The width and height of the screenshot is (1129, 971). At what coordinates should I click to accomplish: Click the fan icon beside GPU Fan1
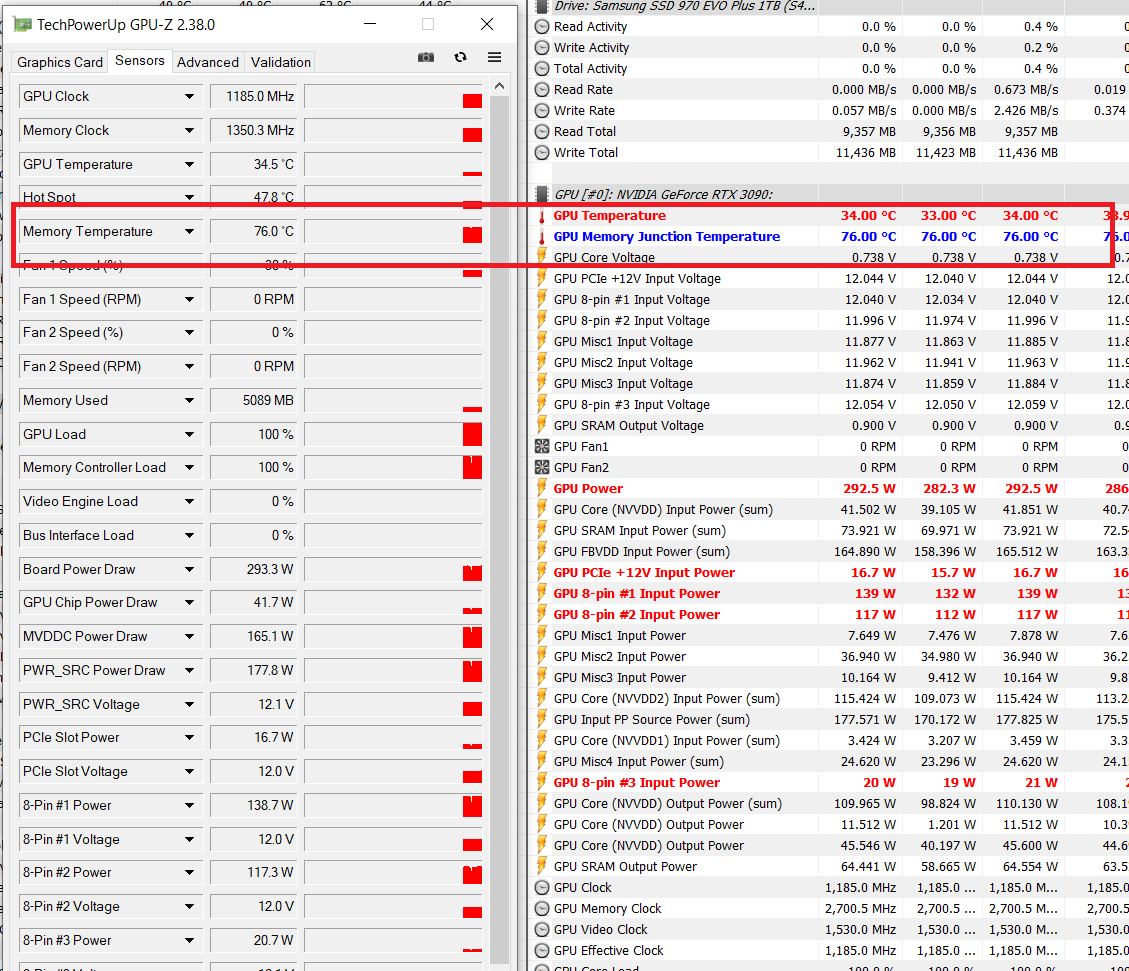click(542, 447)
